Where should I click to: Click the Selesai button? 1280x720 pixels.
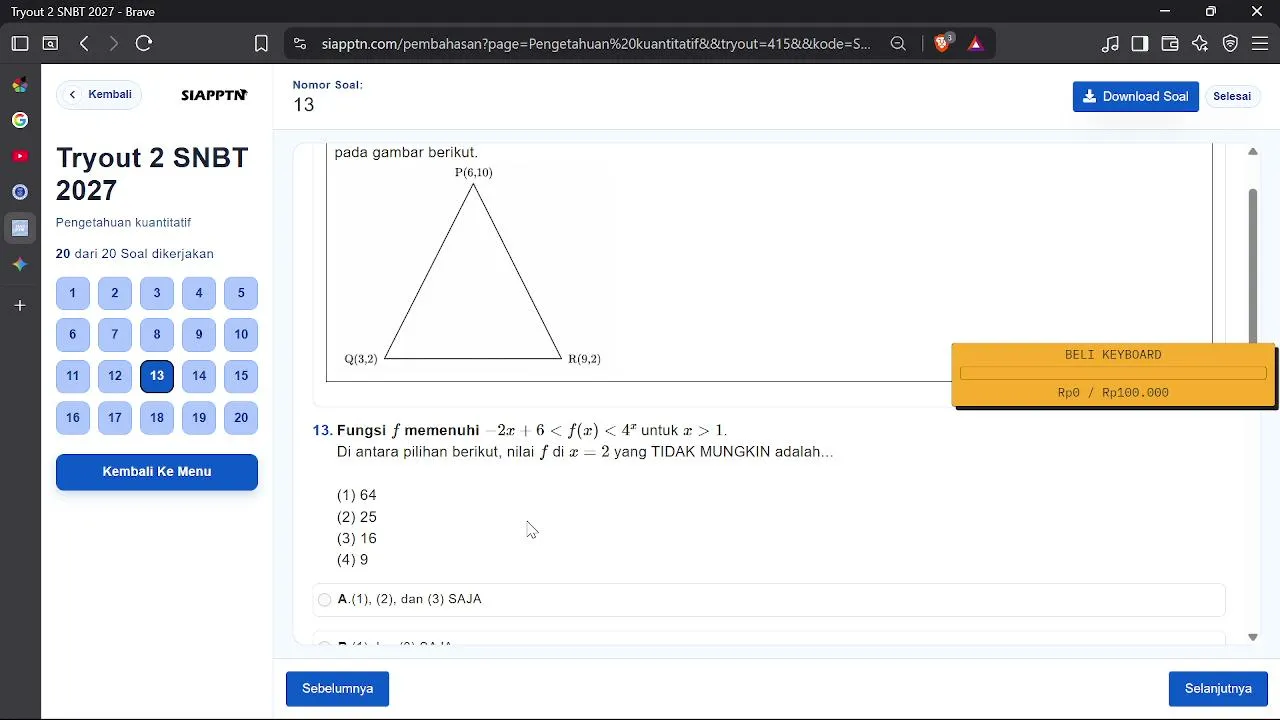click(1232, 96)
